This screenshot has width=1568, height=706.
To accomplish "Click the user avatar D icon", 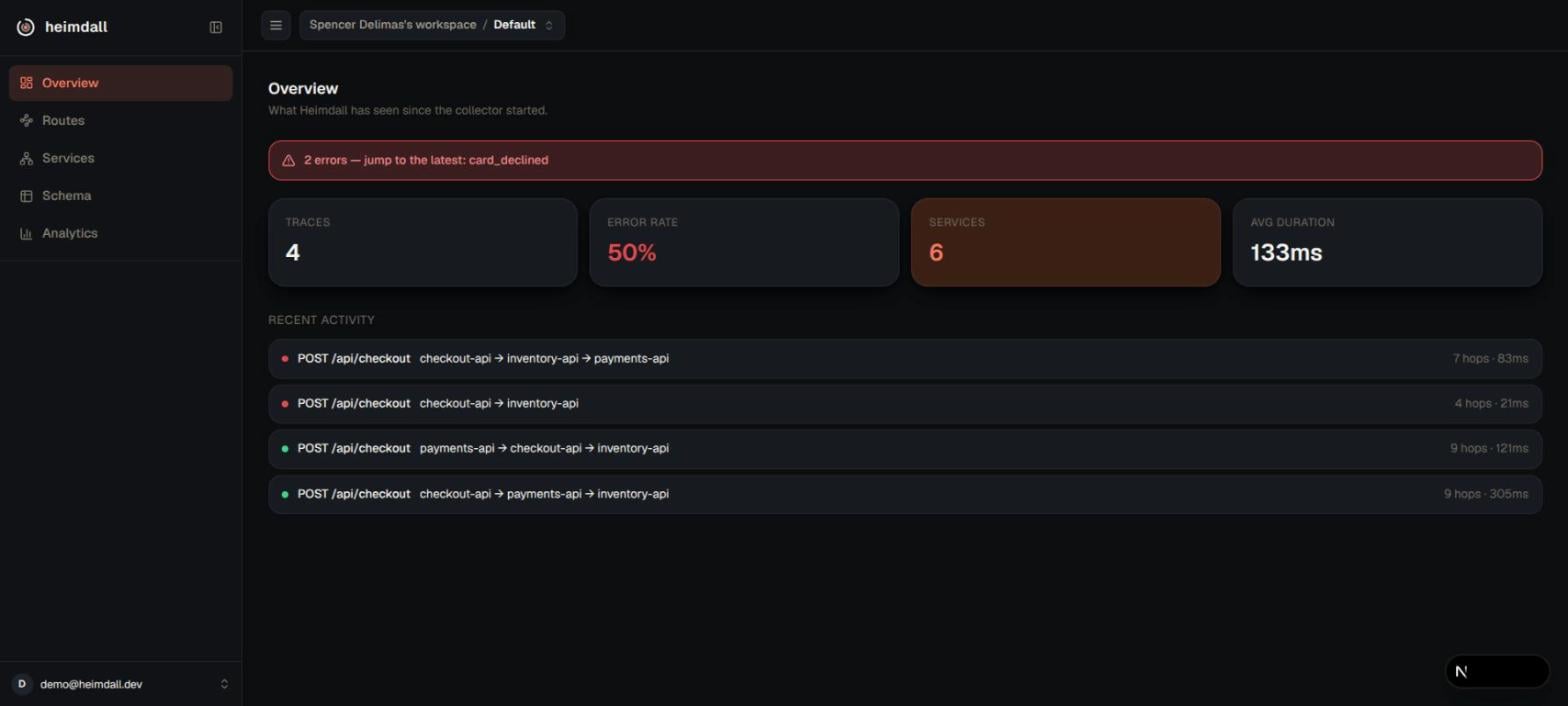I will coord(22,684).
